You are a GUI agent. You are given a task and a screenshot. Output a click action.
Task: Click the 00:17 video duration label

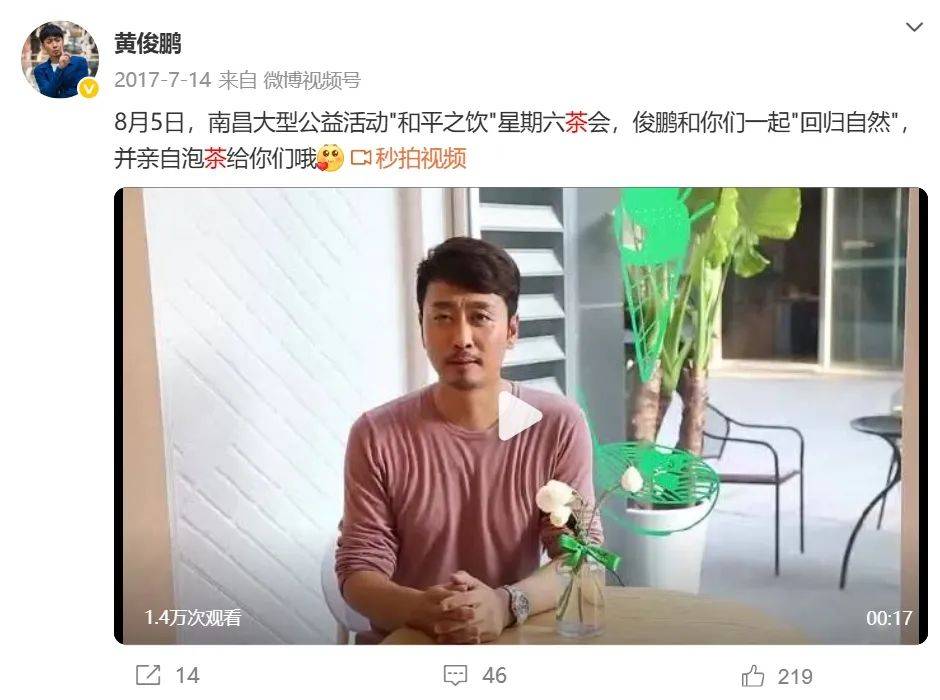[888, 617]
